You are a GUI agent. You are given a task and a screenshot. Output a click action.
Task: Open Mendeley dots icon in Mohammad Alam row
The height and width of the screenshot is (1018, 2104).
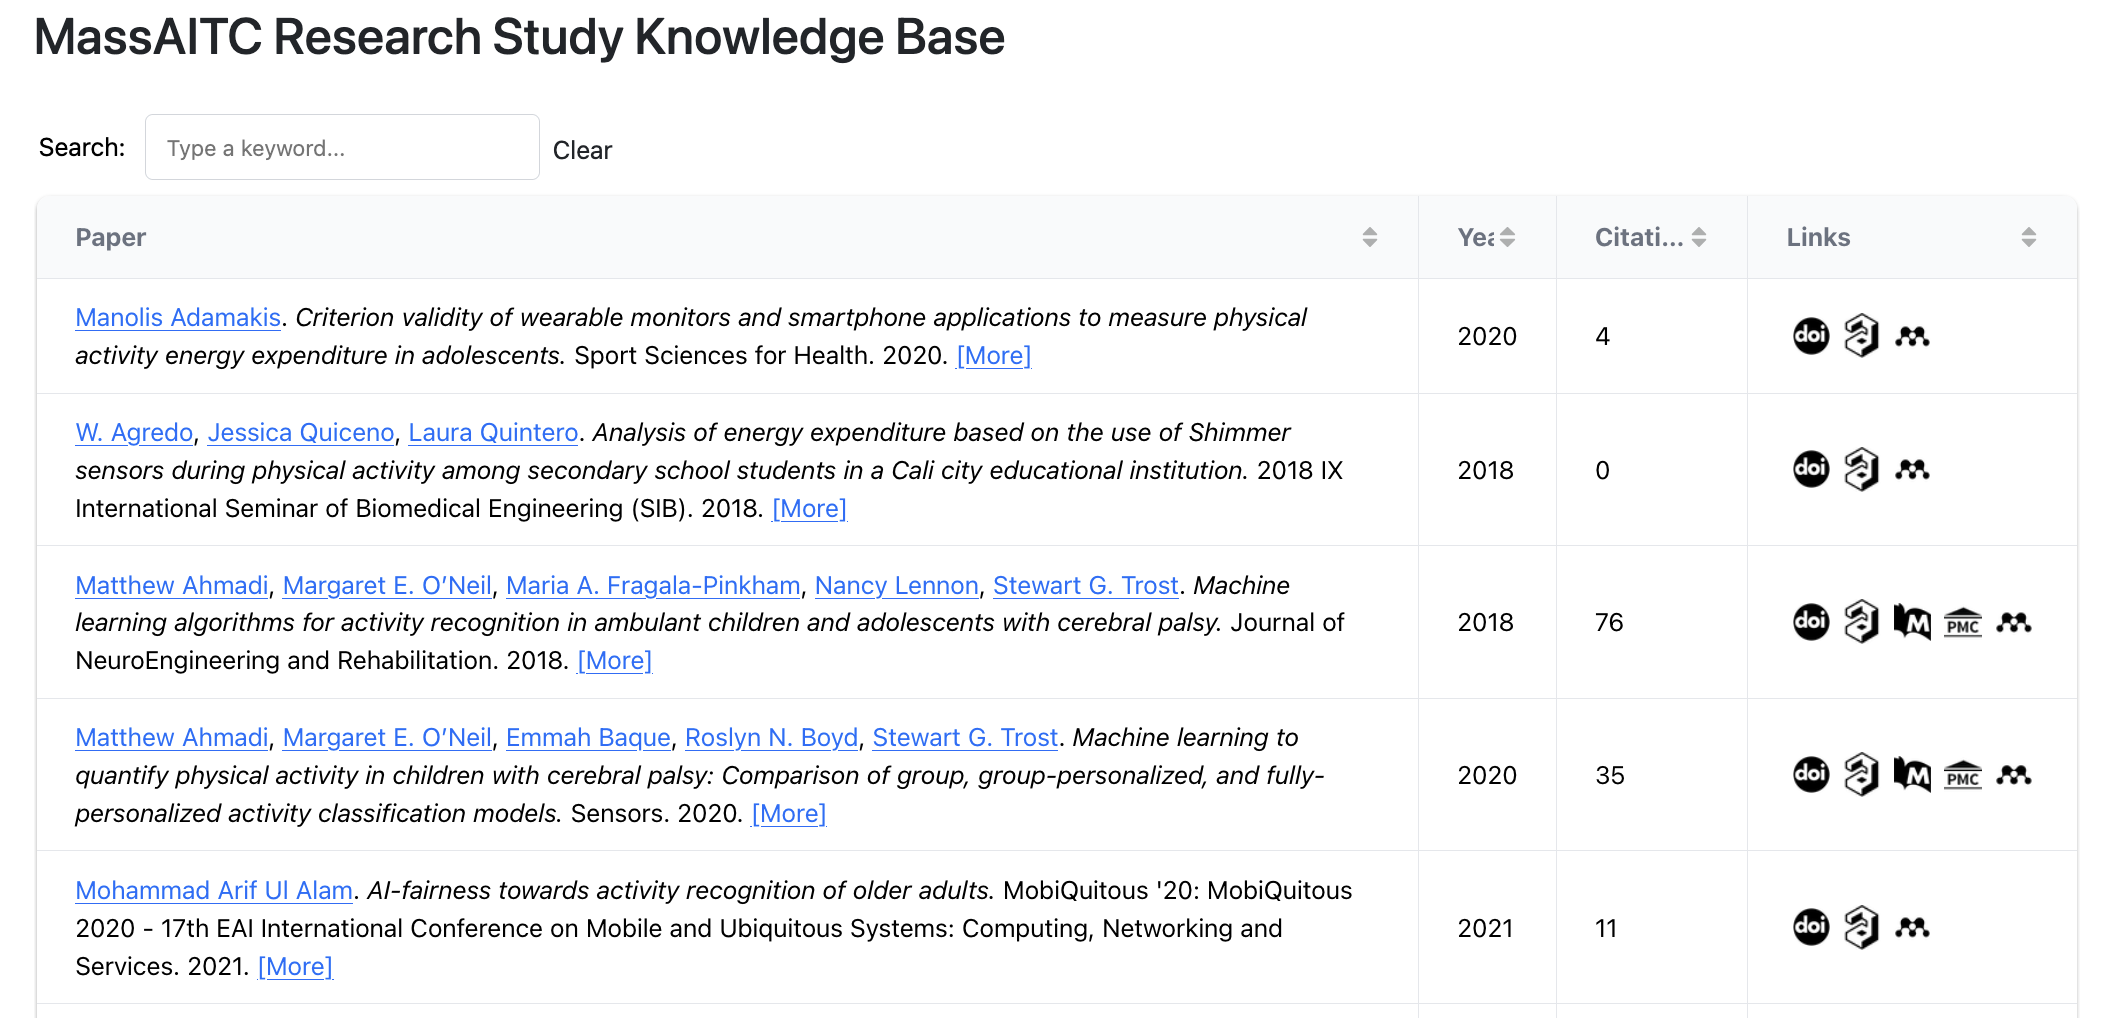point(1912,928)
